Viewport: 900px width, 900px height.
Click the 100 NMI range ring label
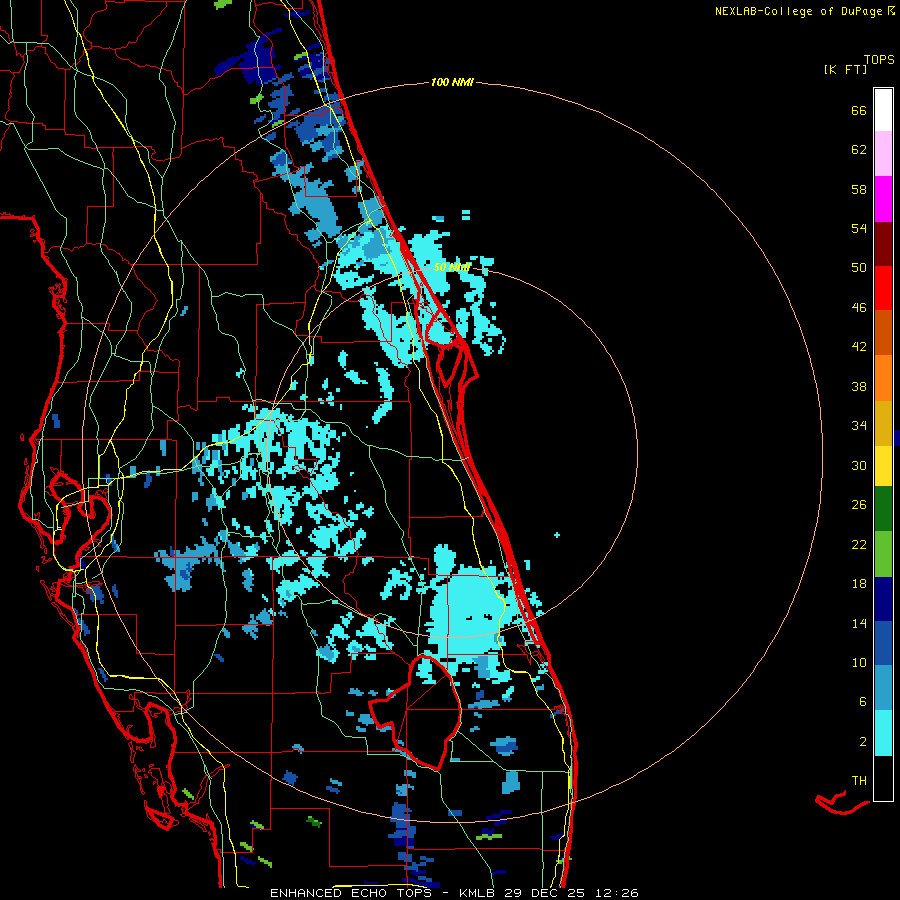(x=452, y=83)
